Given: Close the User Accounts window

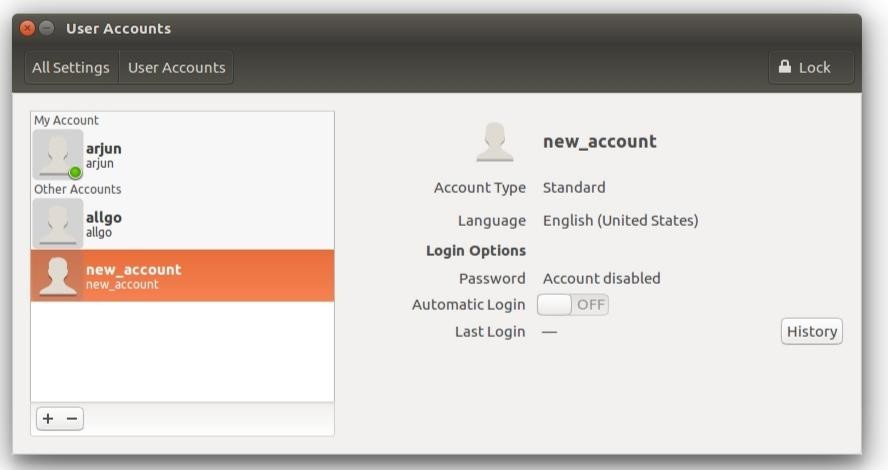Looking at the screenshot, I should pyautogui.click(x=28, y=28).
